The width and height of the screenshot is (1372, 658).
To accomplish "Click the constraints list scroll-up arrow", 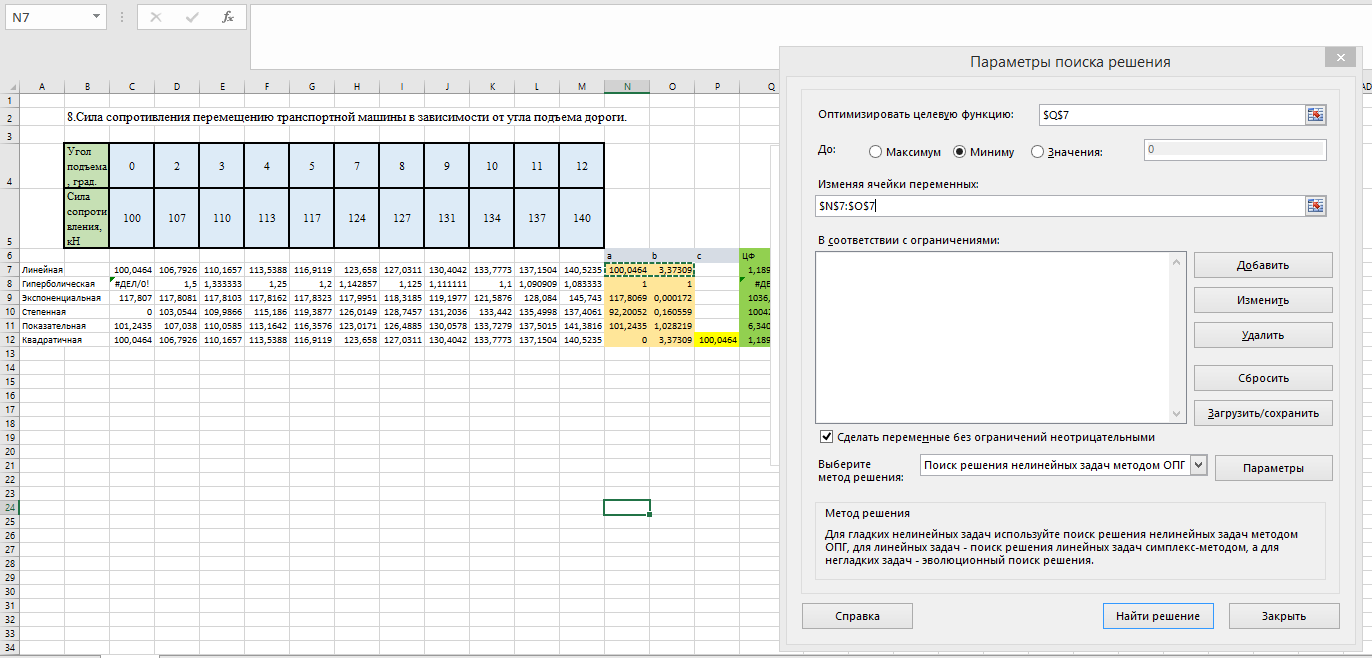I will point(1176,262).
